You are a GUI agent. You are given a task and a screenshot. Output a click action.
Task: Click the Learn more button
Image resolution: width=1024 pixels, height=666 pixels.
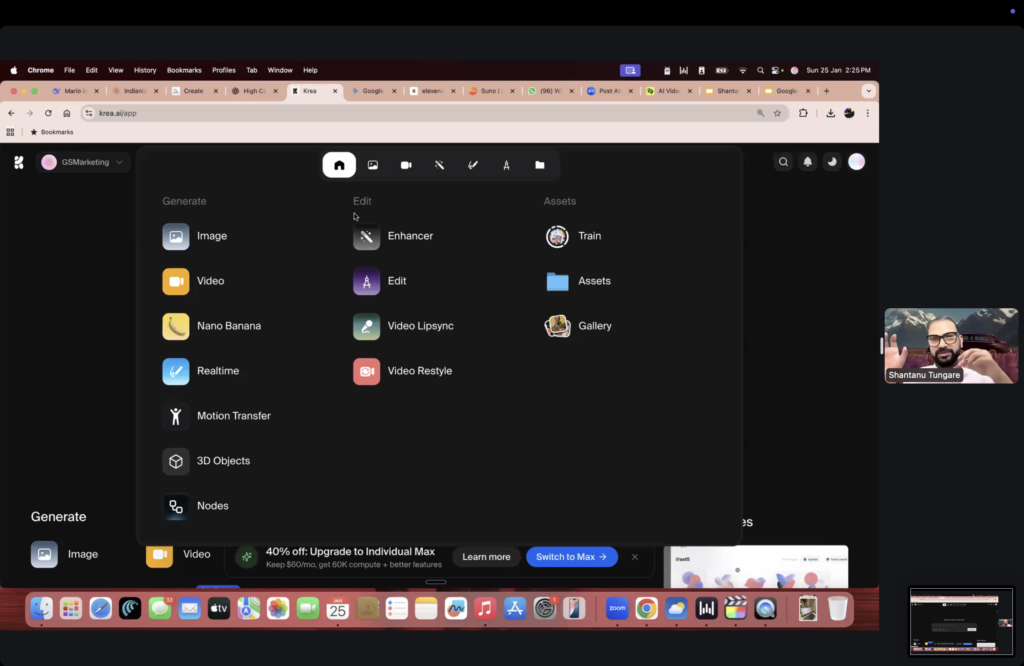point(486,557)
